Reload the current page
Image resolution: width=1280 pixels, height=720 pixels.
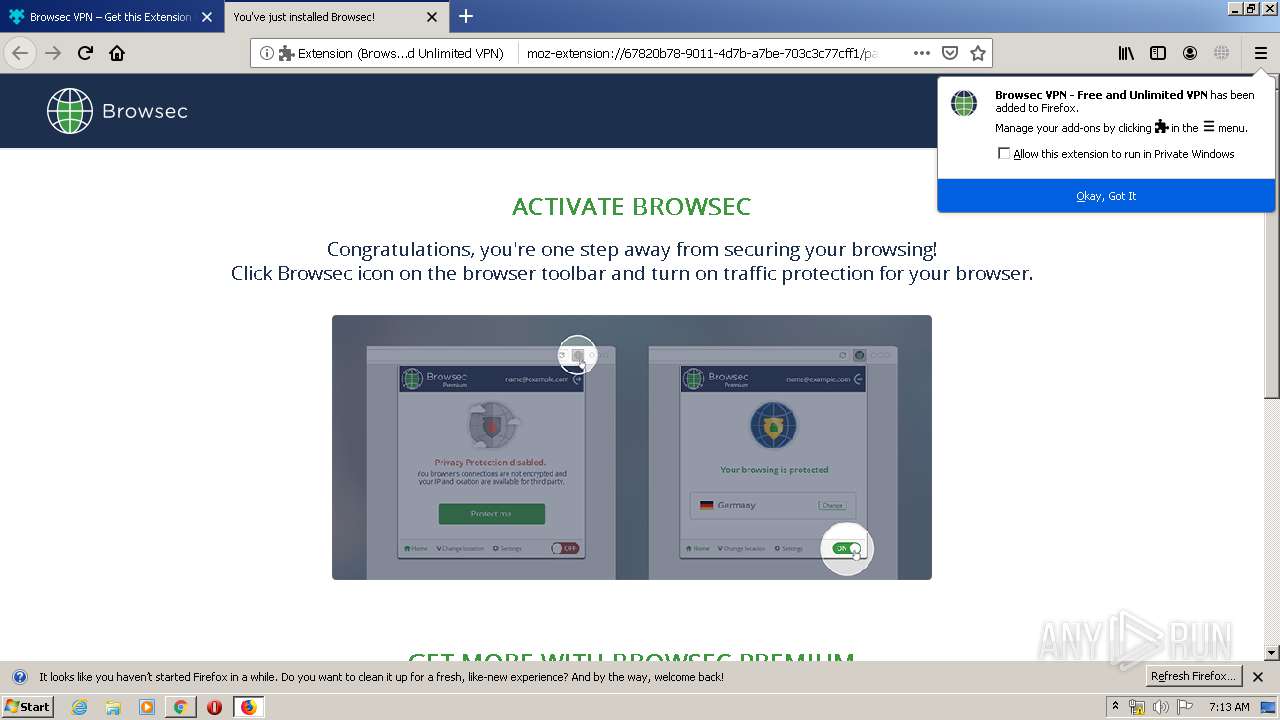click(85, 53)
